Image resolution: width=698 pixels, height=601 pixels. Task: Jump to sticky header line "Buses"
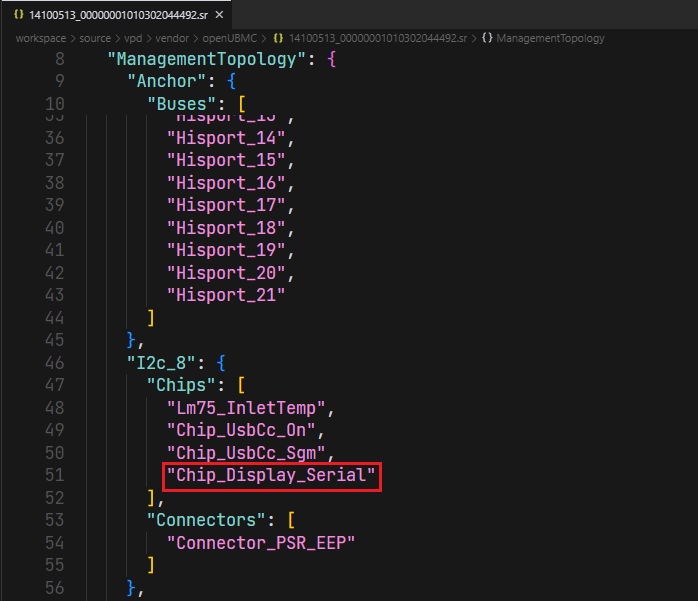click(181, 103)
